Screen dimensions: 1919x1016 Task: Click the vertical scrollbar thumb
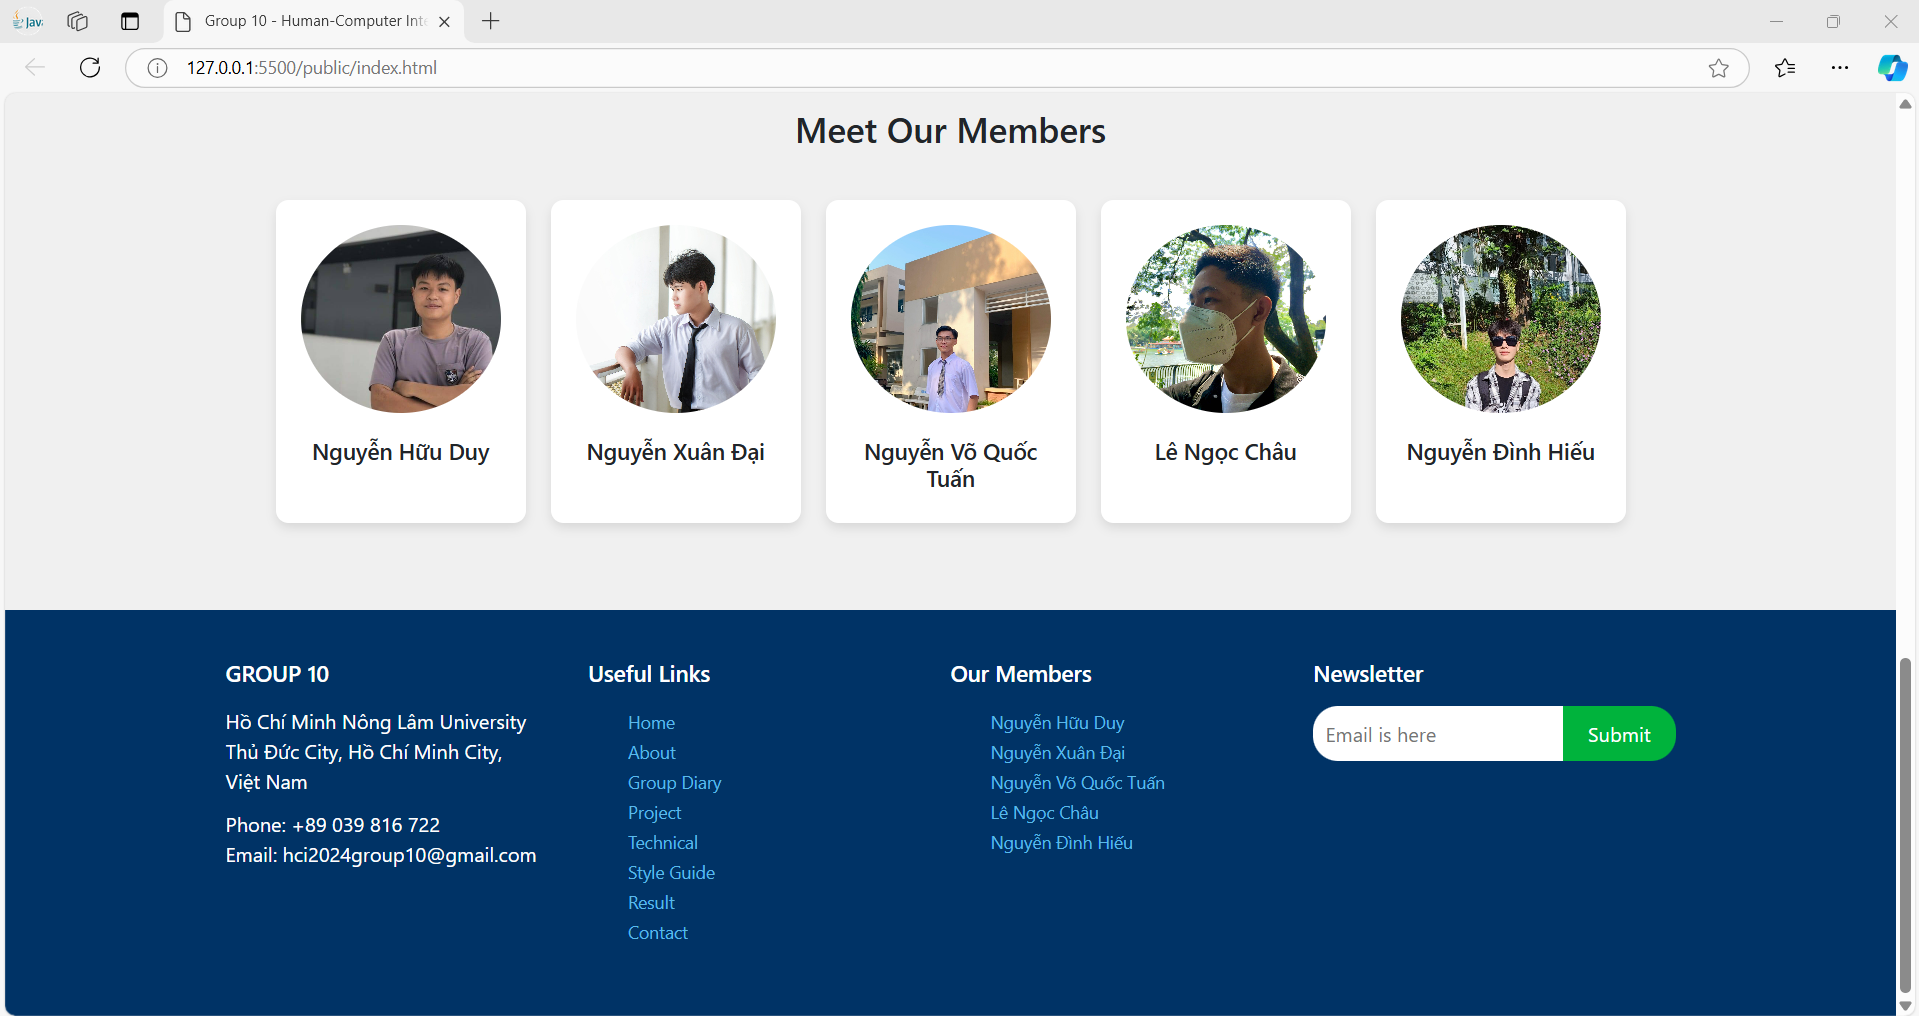tap(1906, 825)
